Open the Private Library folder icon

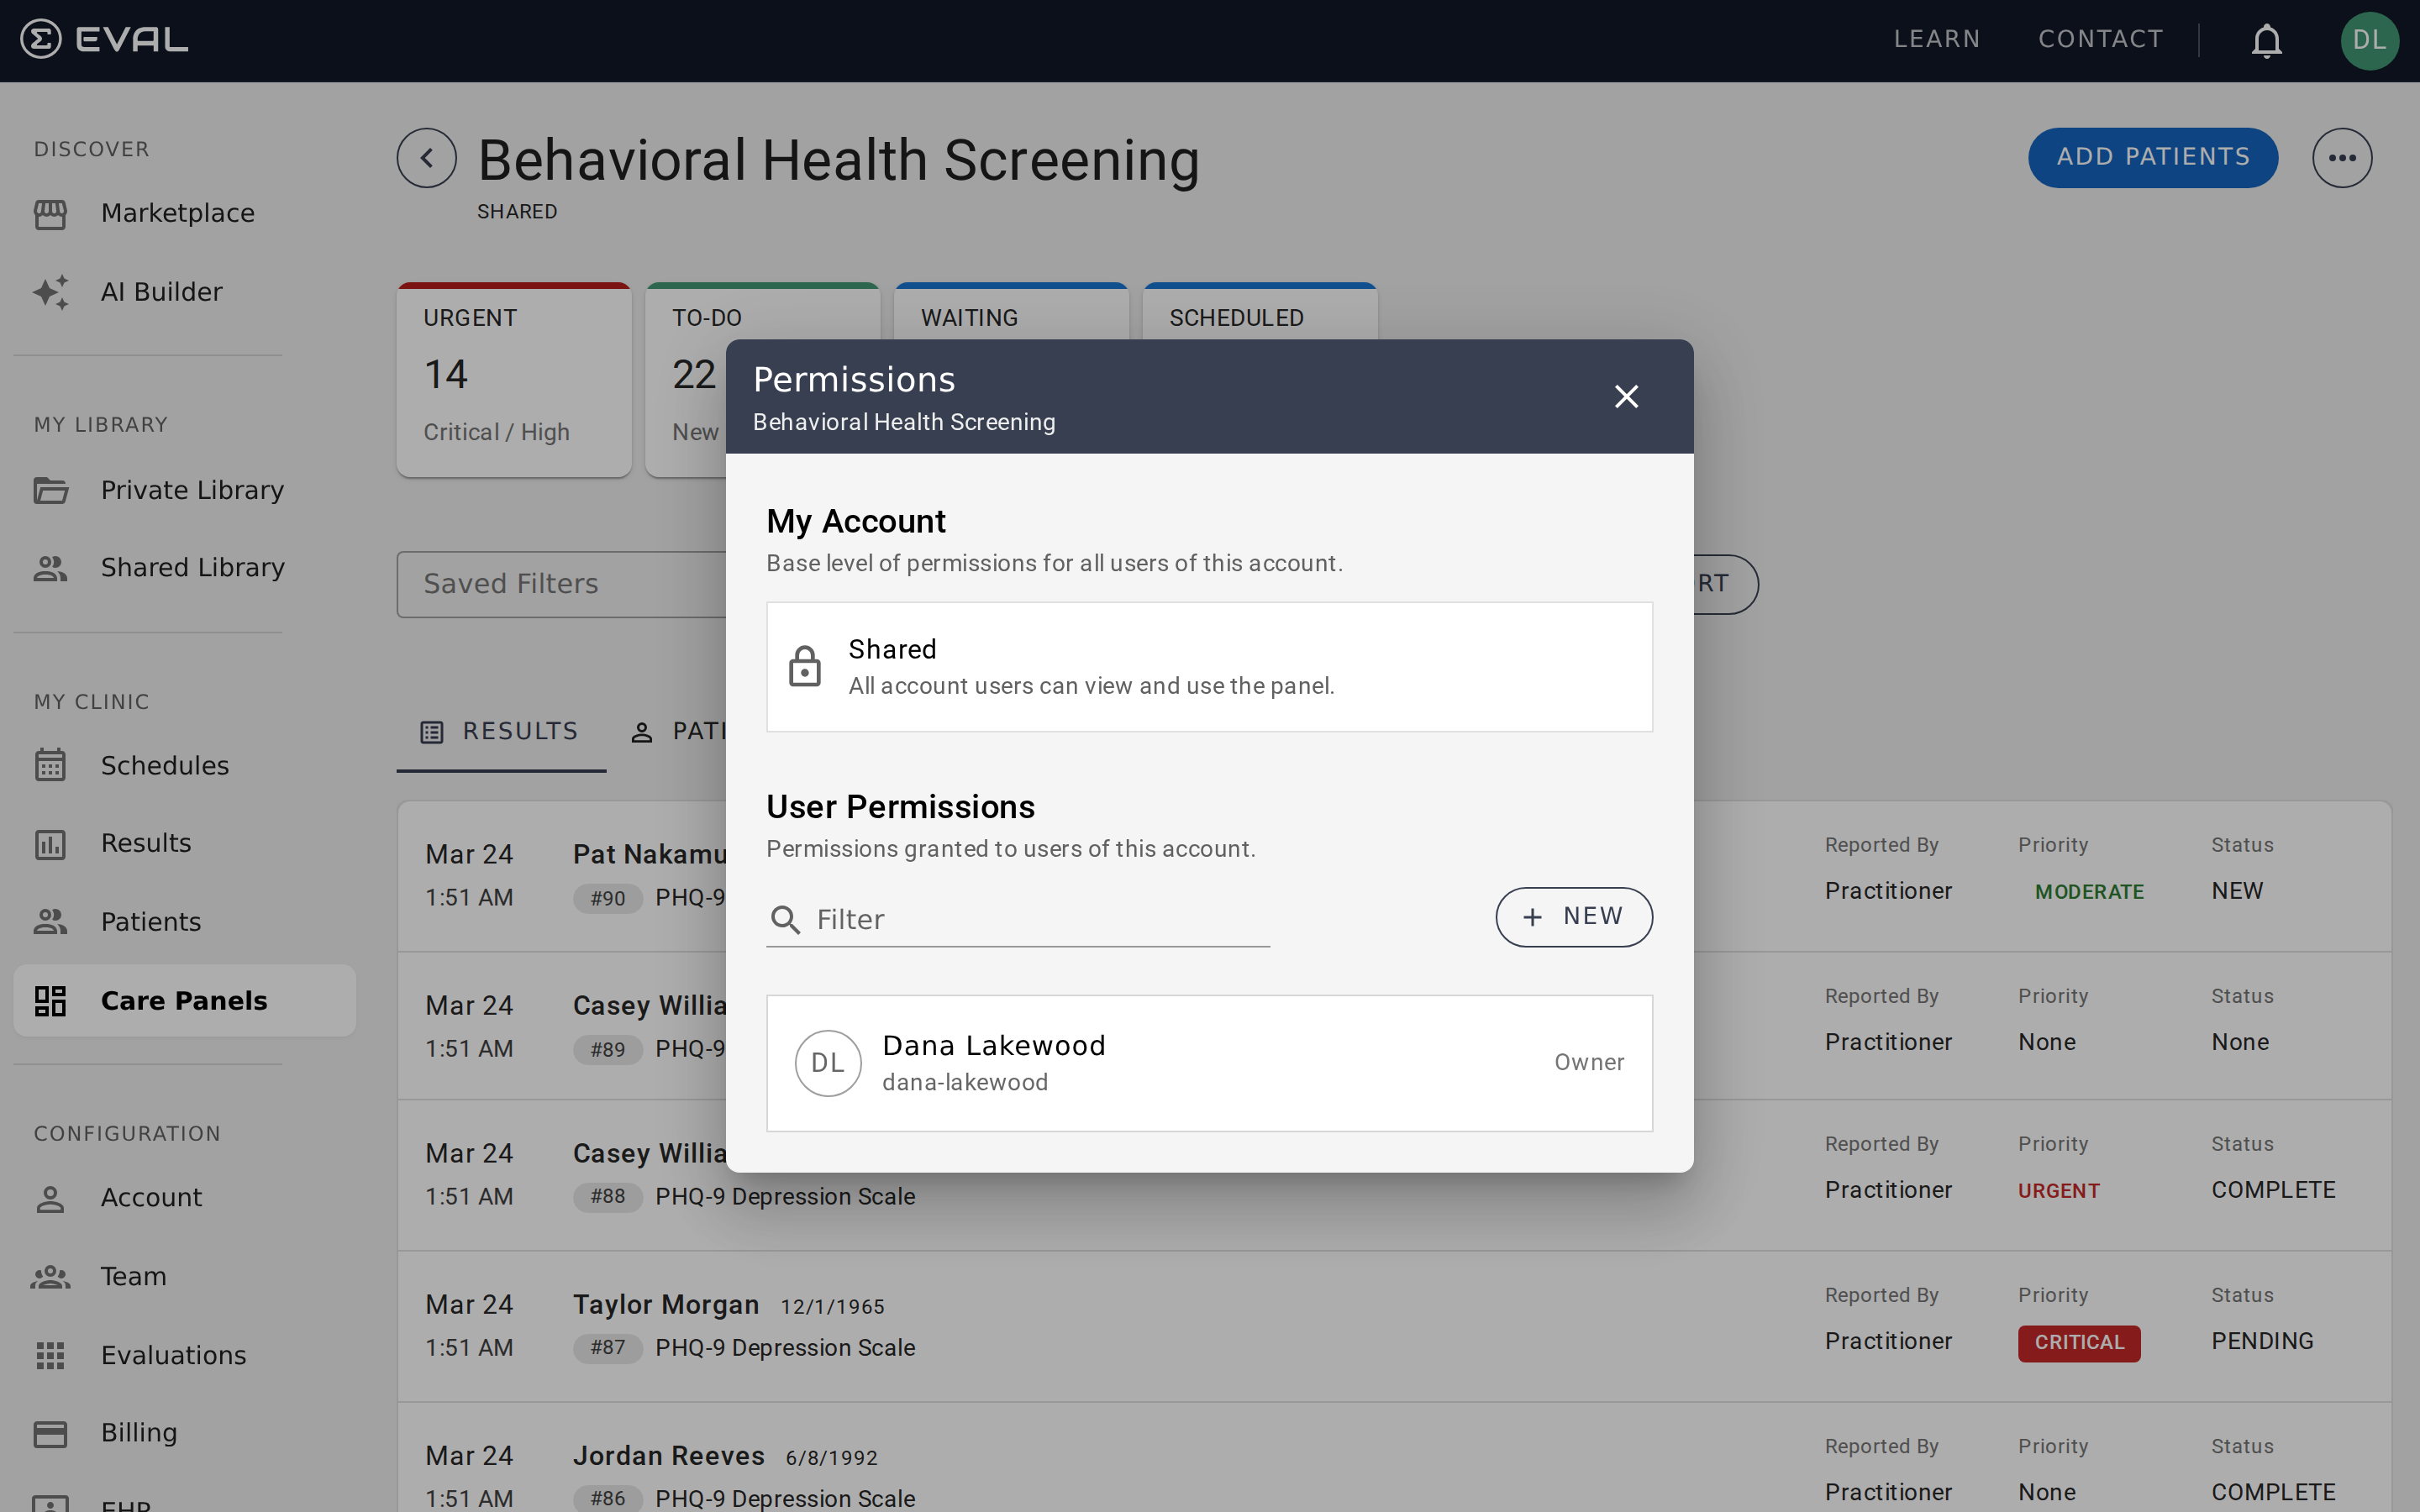click(52, 490)
